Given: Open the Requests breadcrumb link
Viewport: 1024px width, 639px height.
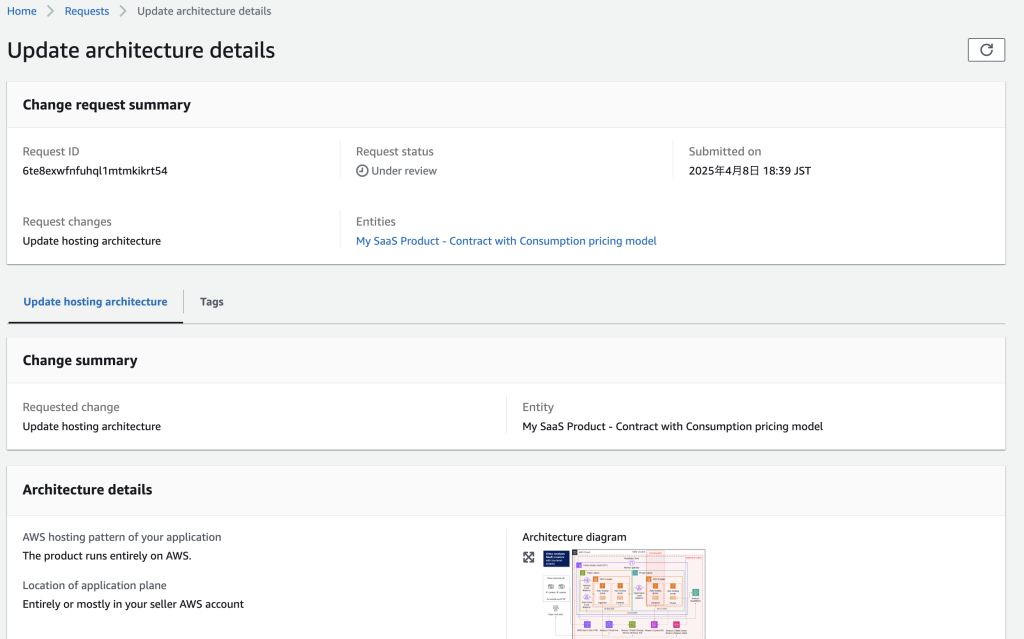Looking at the screenshot, I should (x=87, y=11).
